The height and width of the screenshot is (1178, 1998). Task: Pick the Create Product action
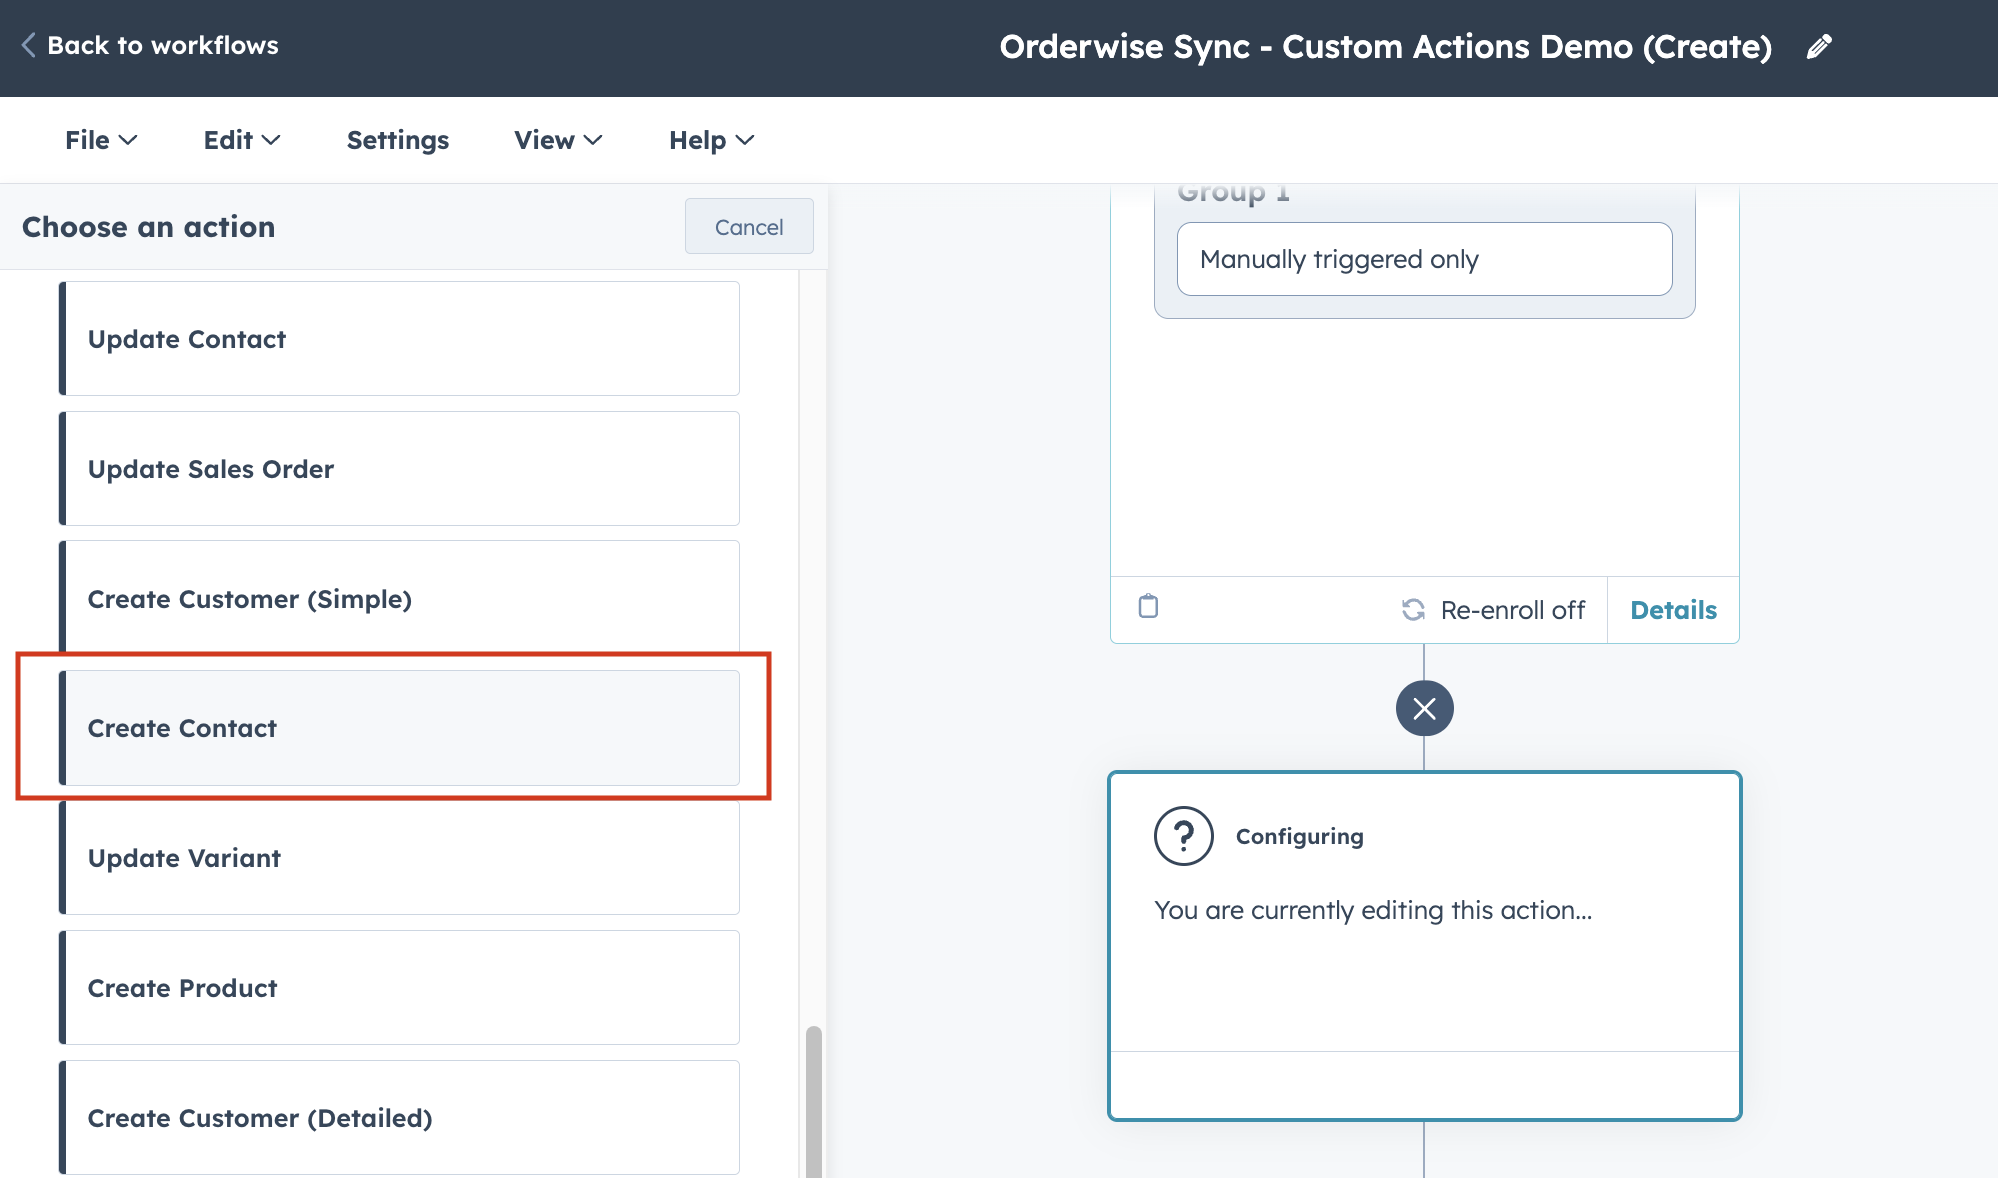400,988
